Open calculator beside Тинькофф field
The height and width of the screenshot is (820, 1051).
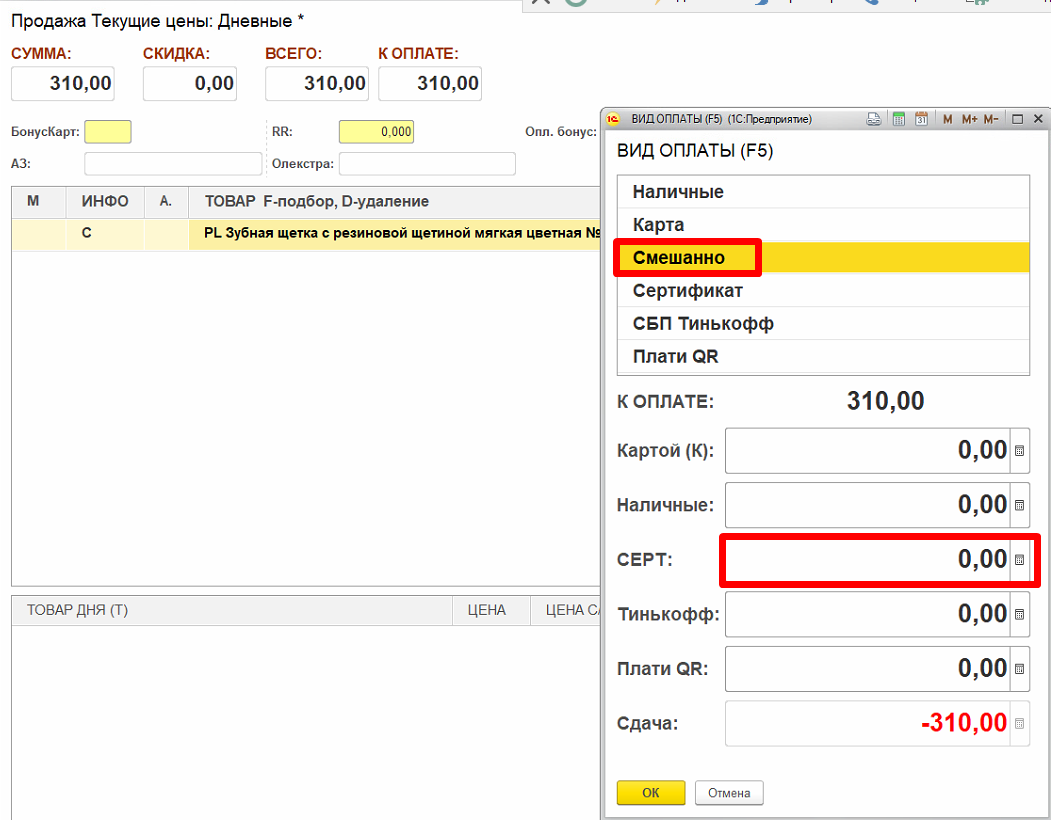[1019, 614]
